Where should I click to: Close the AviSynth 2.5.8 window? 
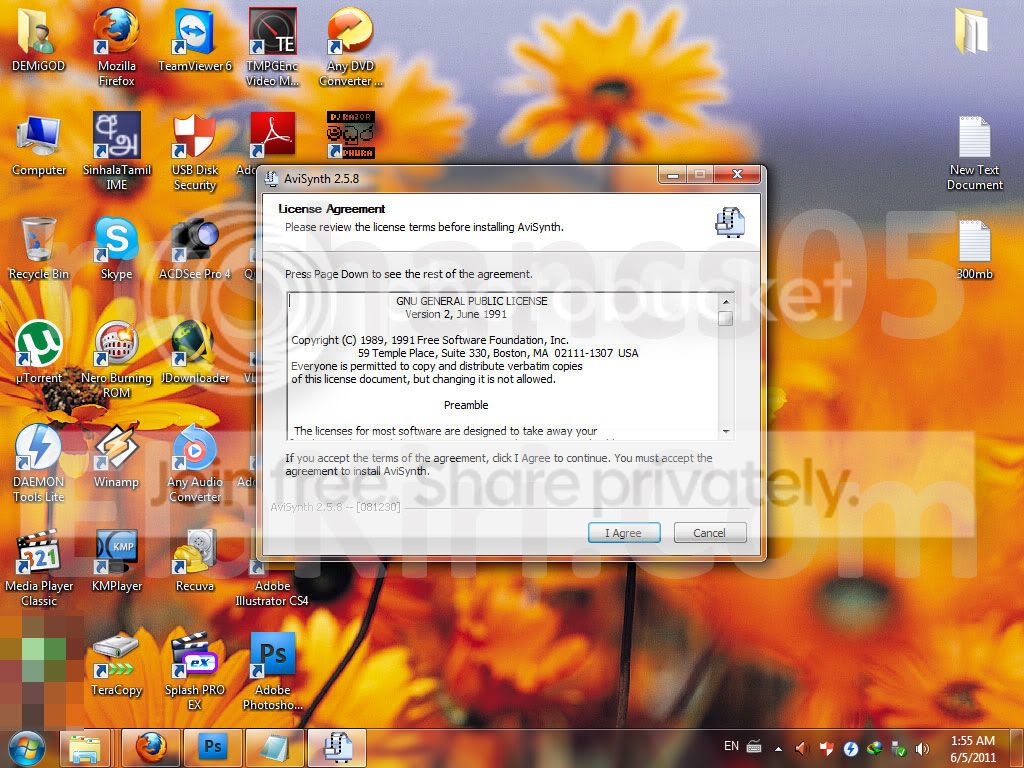(x=737, y=174)
